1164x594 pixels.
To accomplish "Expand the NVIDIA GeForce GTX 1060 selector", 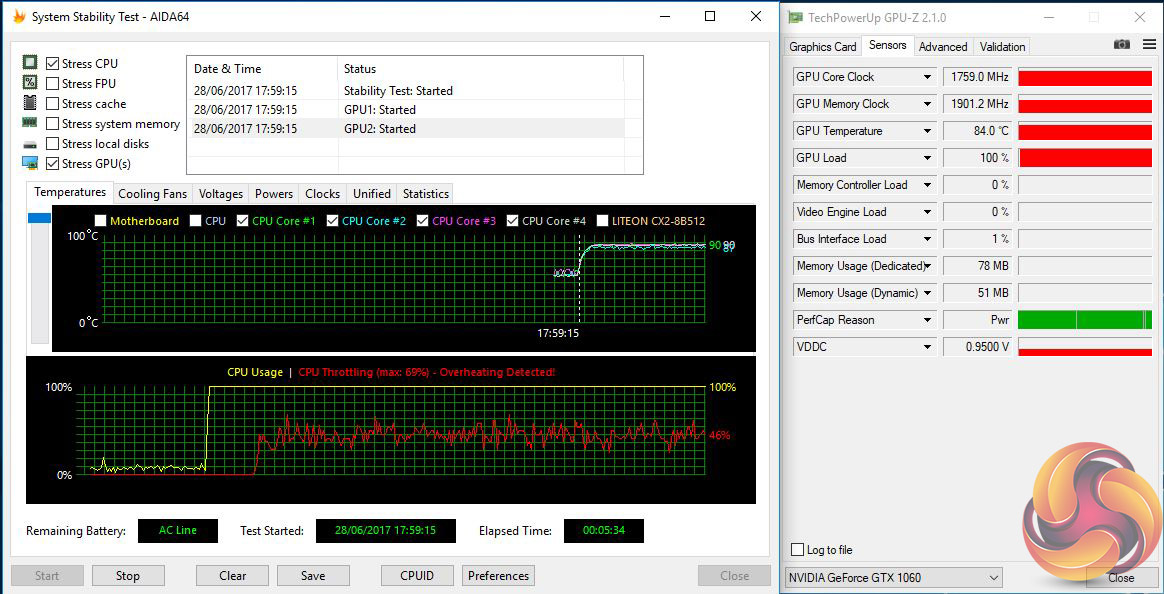I will coord(993,577).
